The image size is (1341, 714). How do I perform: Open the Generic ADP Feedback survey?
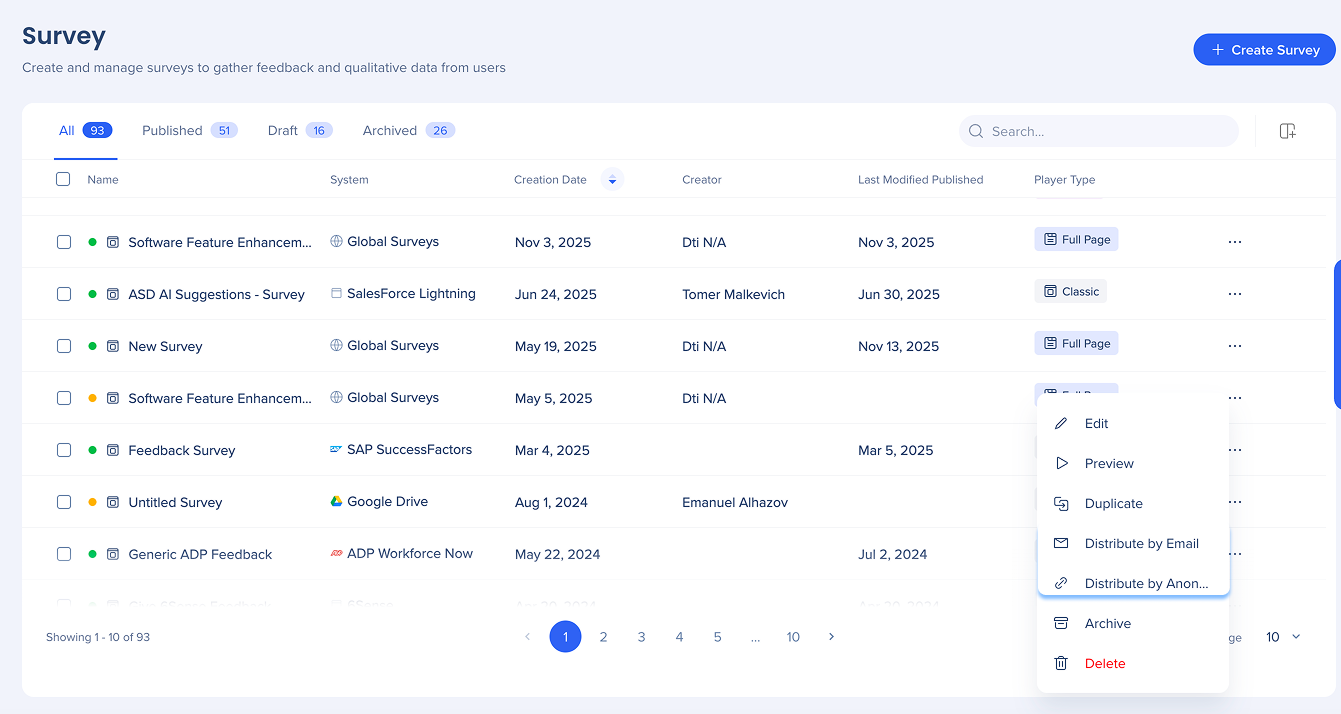point(200,554)
